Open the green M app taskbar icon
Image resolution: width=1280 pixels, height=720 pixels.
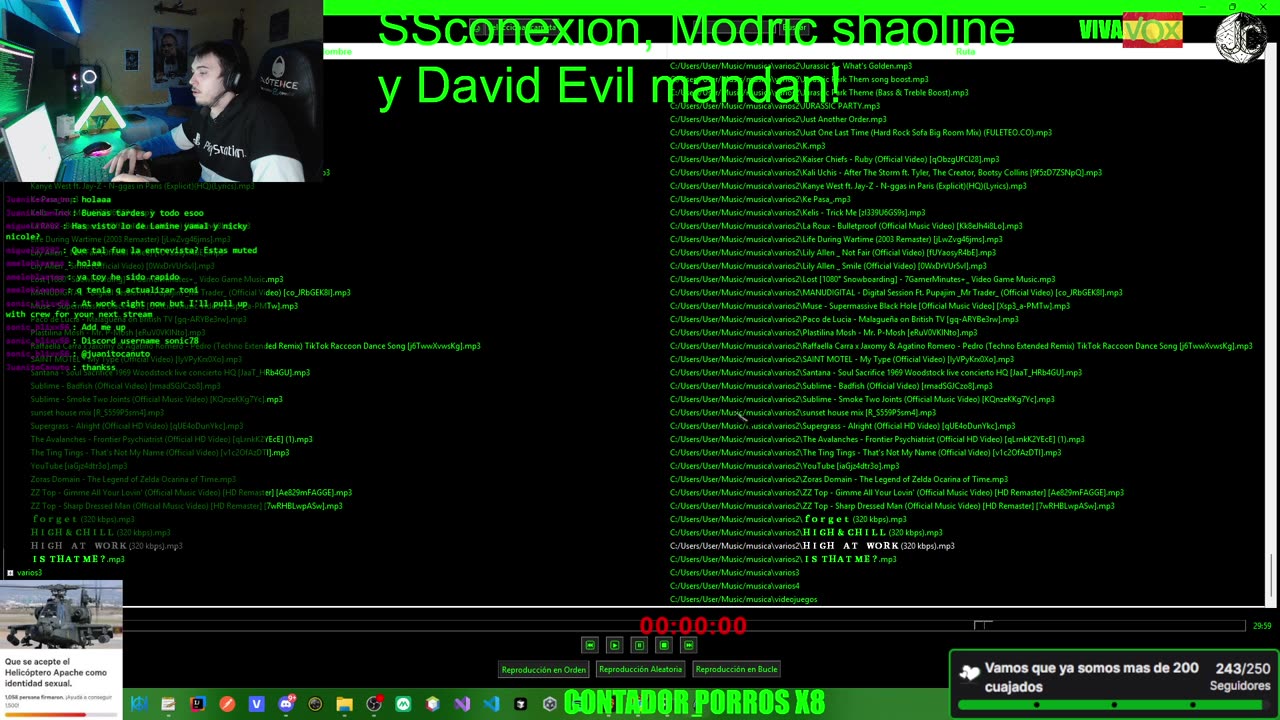(403, 704)
